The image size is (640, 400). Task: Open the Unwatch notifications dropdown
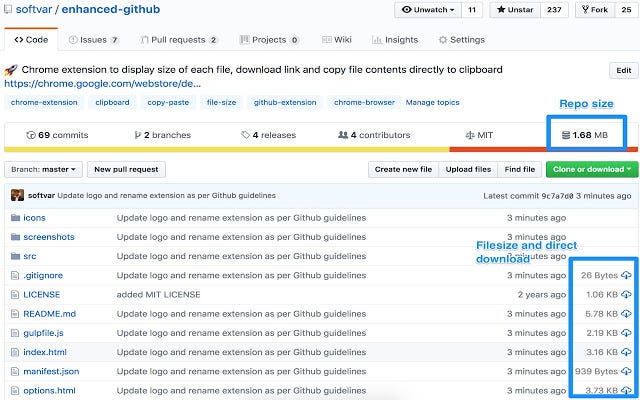coord(428,10)
